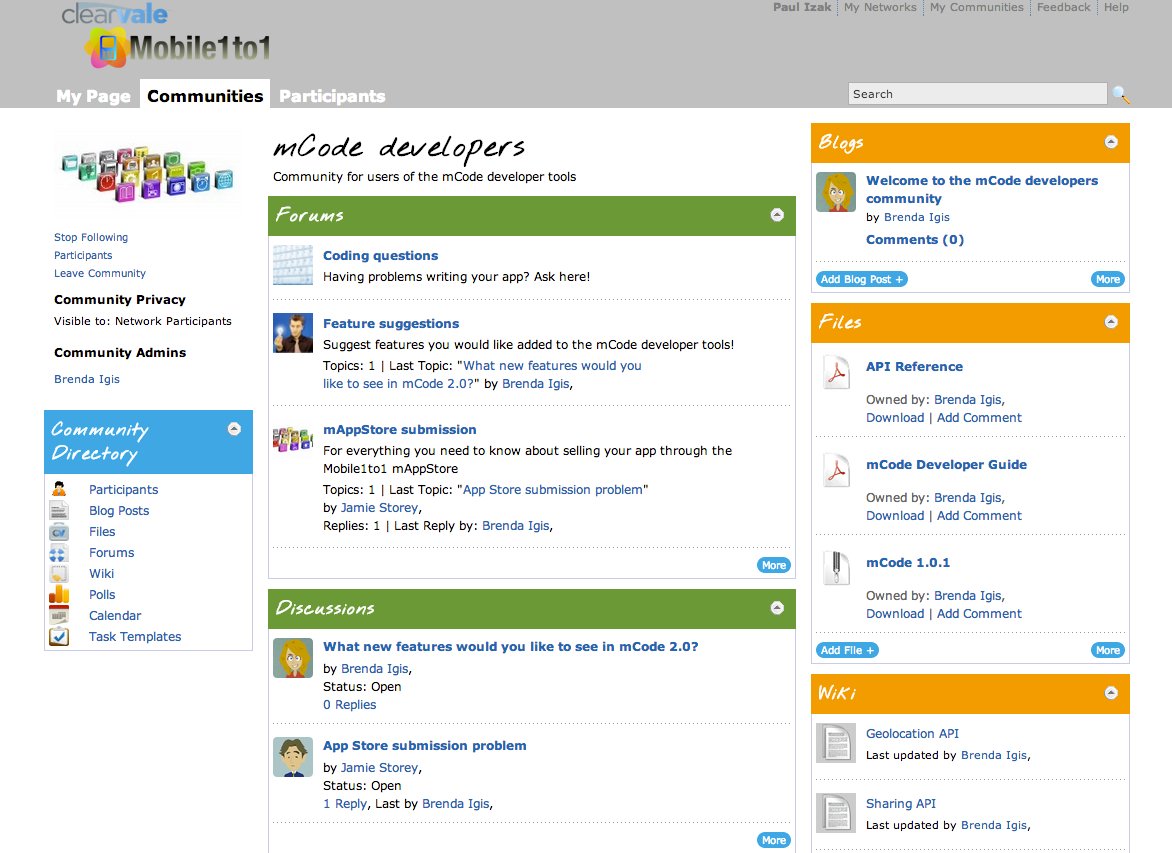Collapse the Forums panel

pos(777,215)
